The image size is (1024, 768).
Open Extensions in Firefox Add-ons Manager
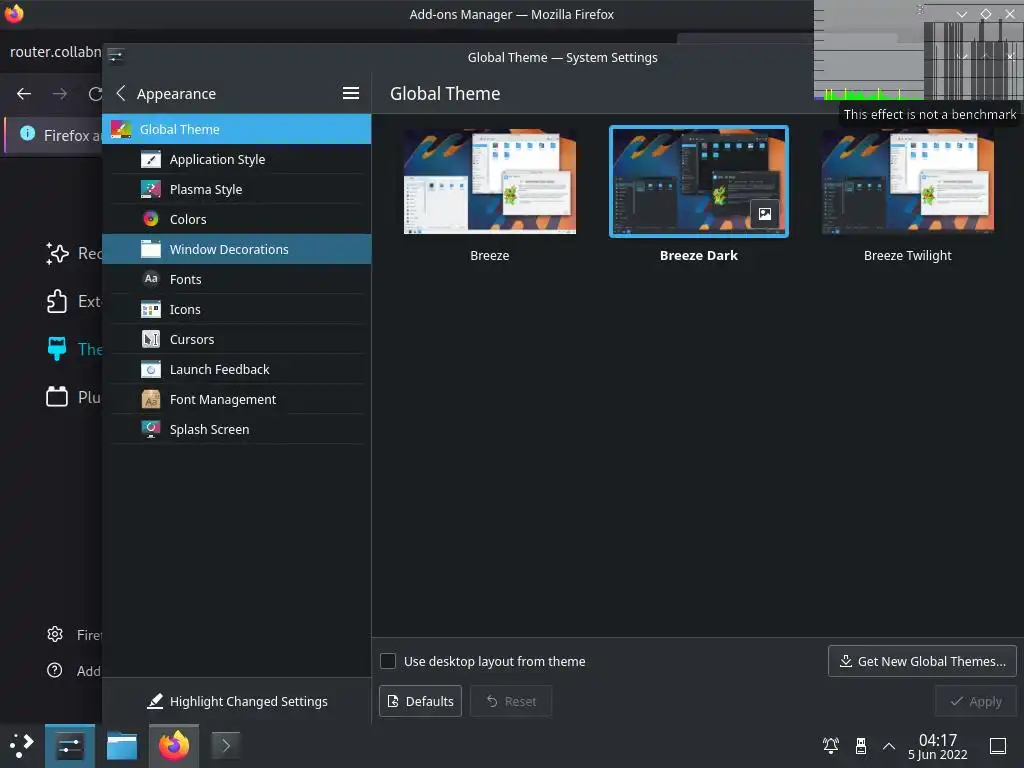point(73,301)
